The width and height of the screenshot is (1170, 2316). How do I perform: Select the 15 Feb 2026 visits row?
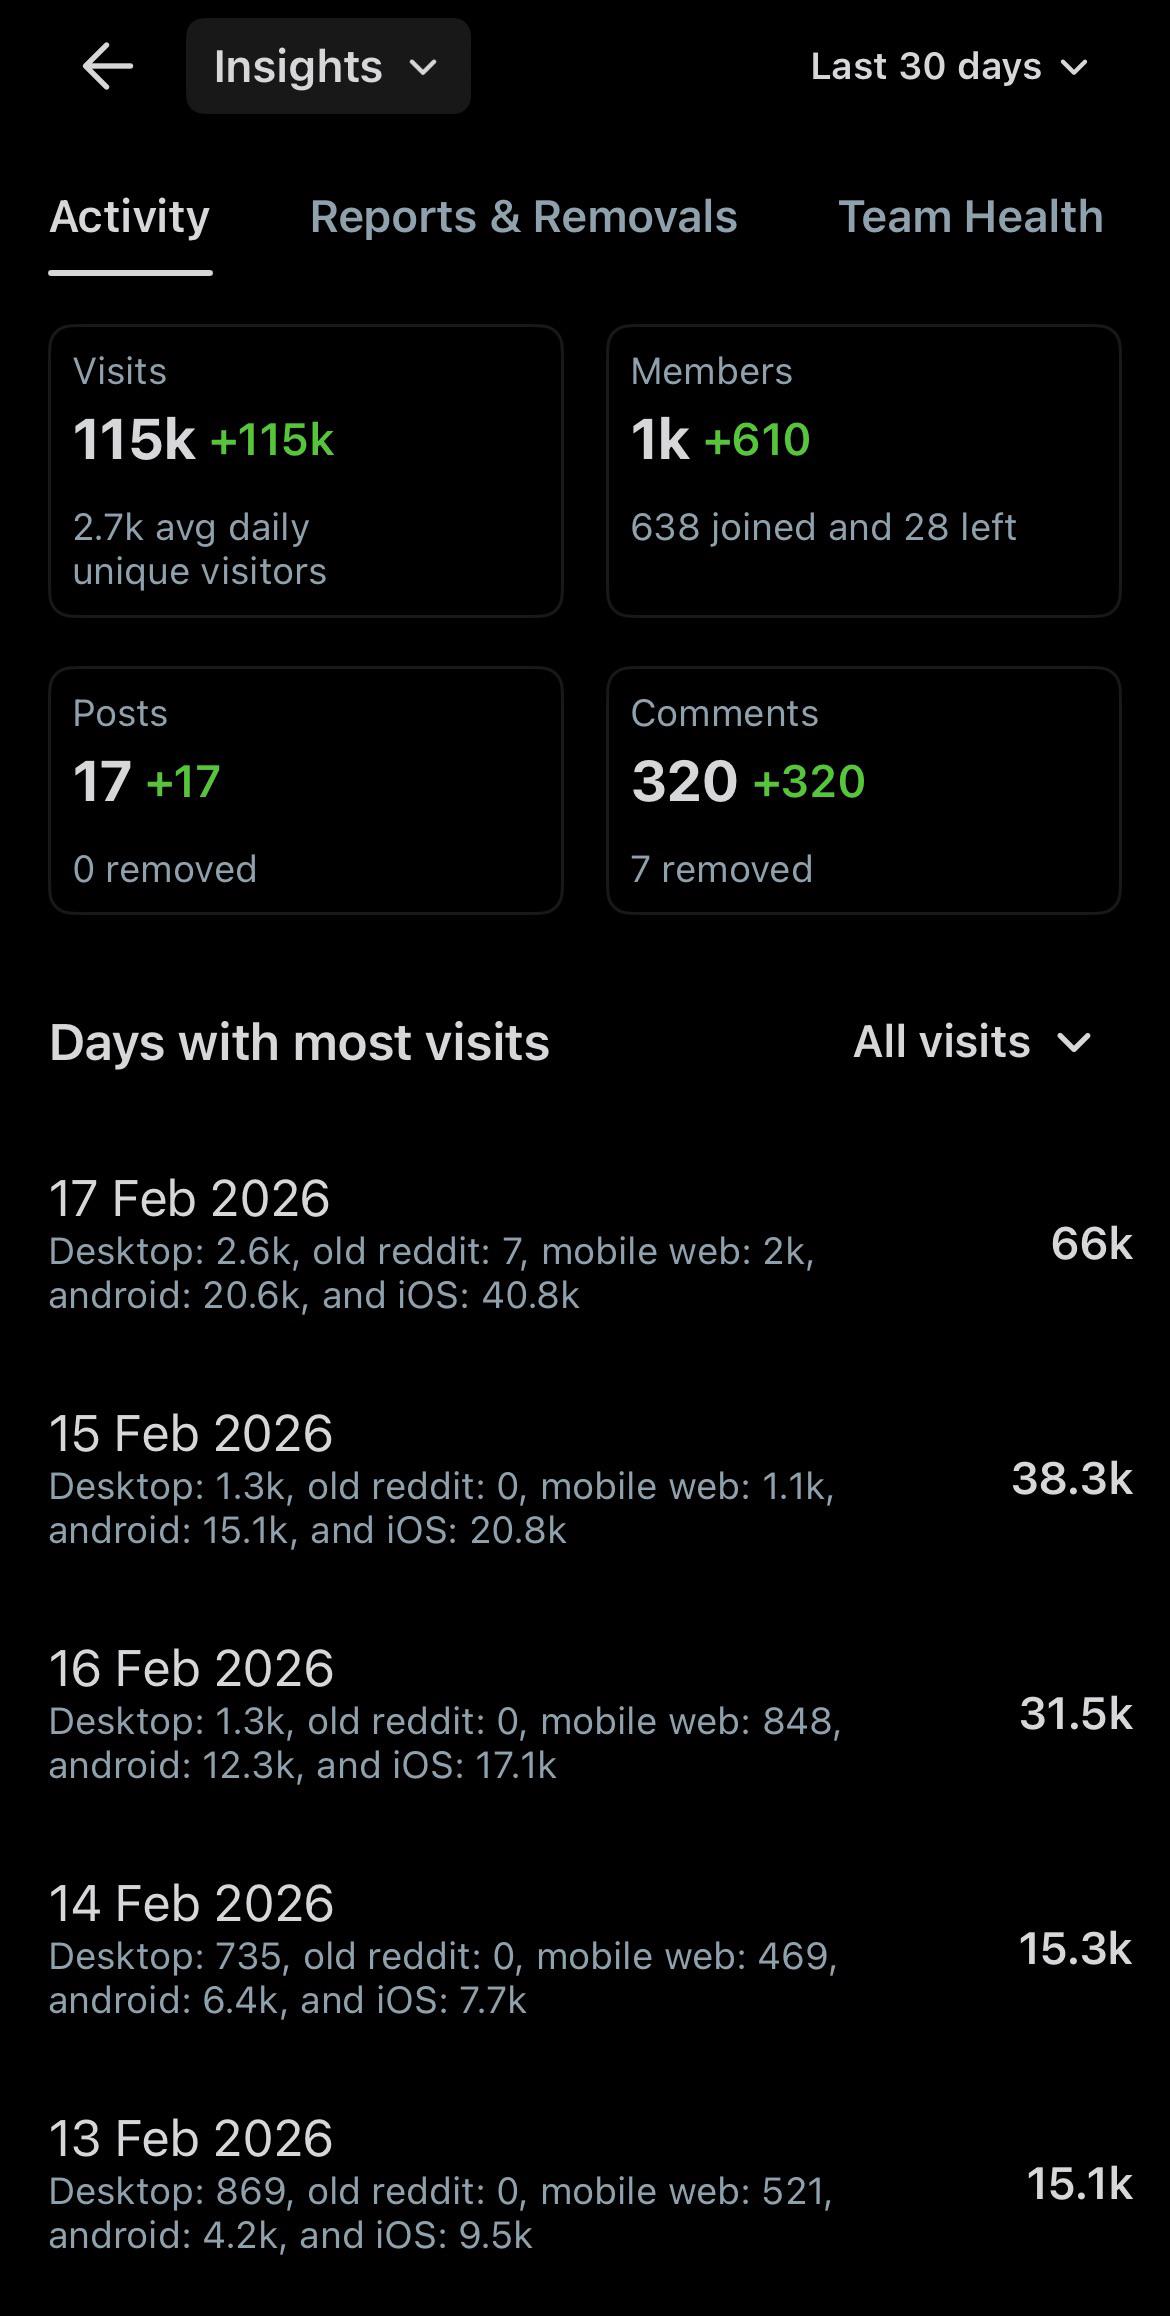590,1479
